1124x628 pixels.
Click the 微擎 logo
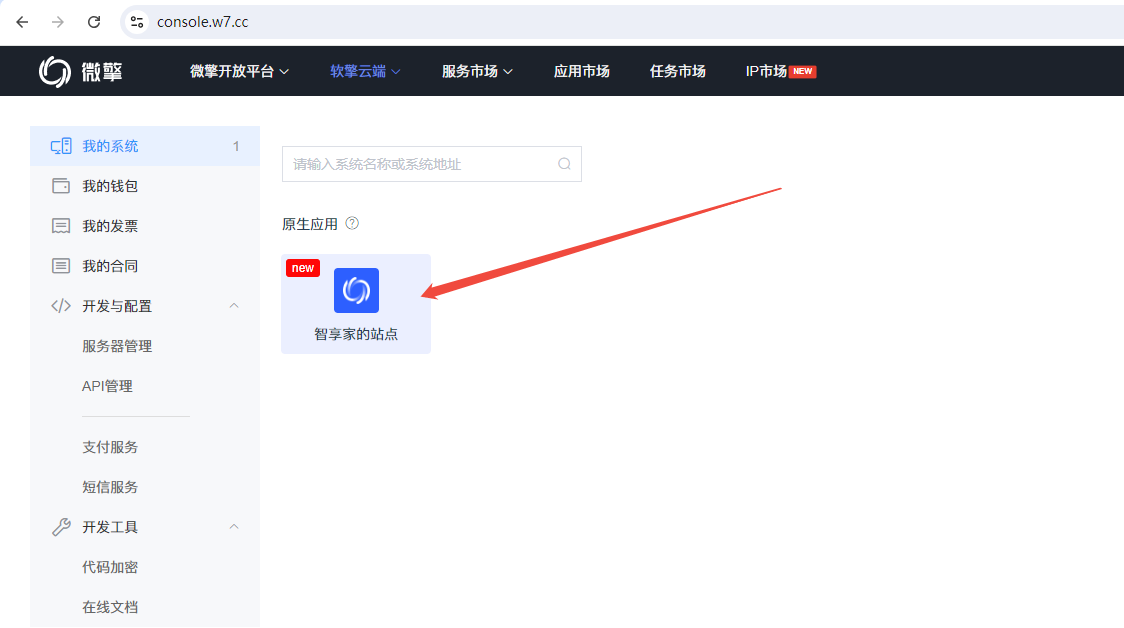[x=80, y=71]
